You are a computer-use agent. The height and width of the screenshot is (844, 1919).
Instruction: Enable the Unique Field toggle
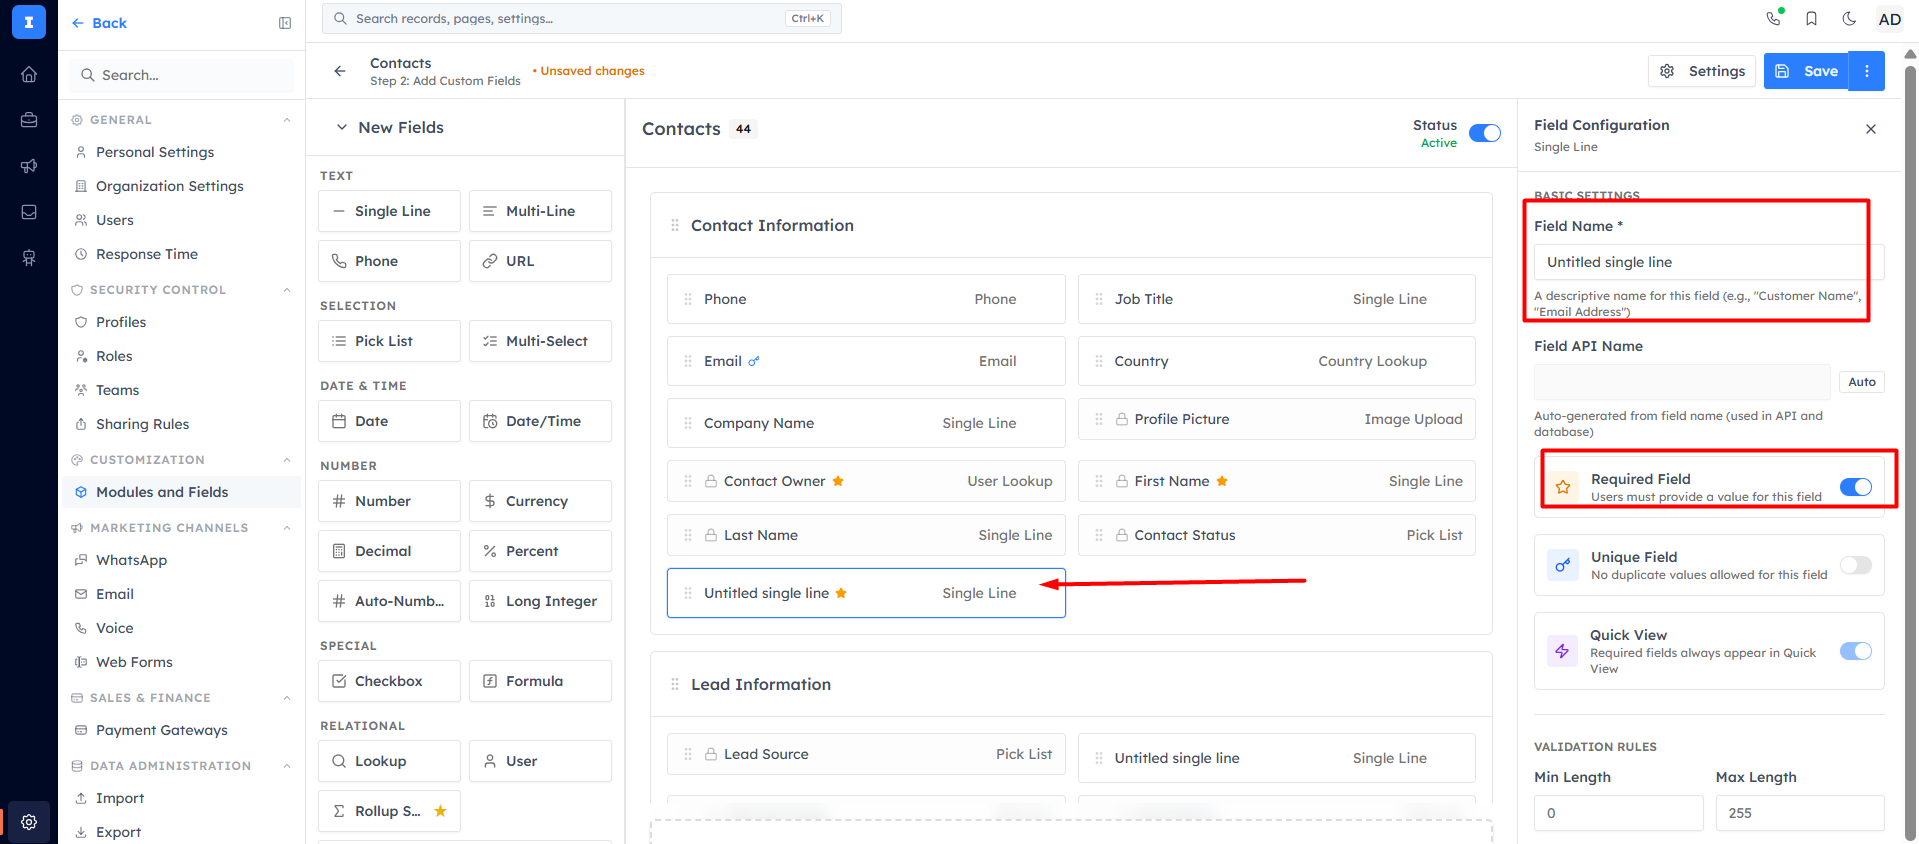(1856, 565)
